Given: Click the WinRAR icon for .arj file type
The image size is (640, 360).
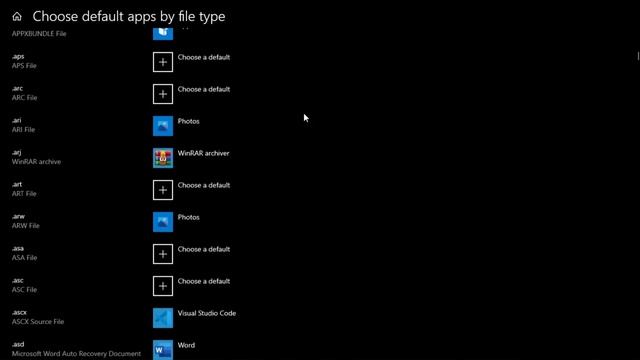Looking at the screenshot, I should 163,158.
